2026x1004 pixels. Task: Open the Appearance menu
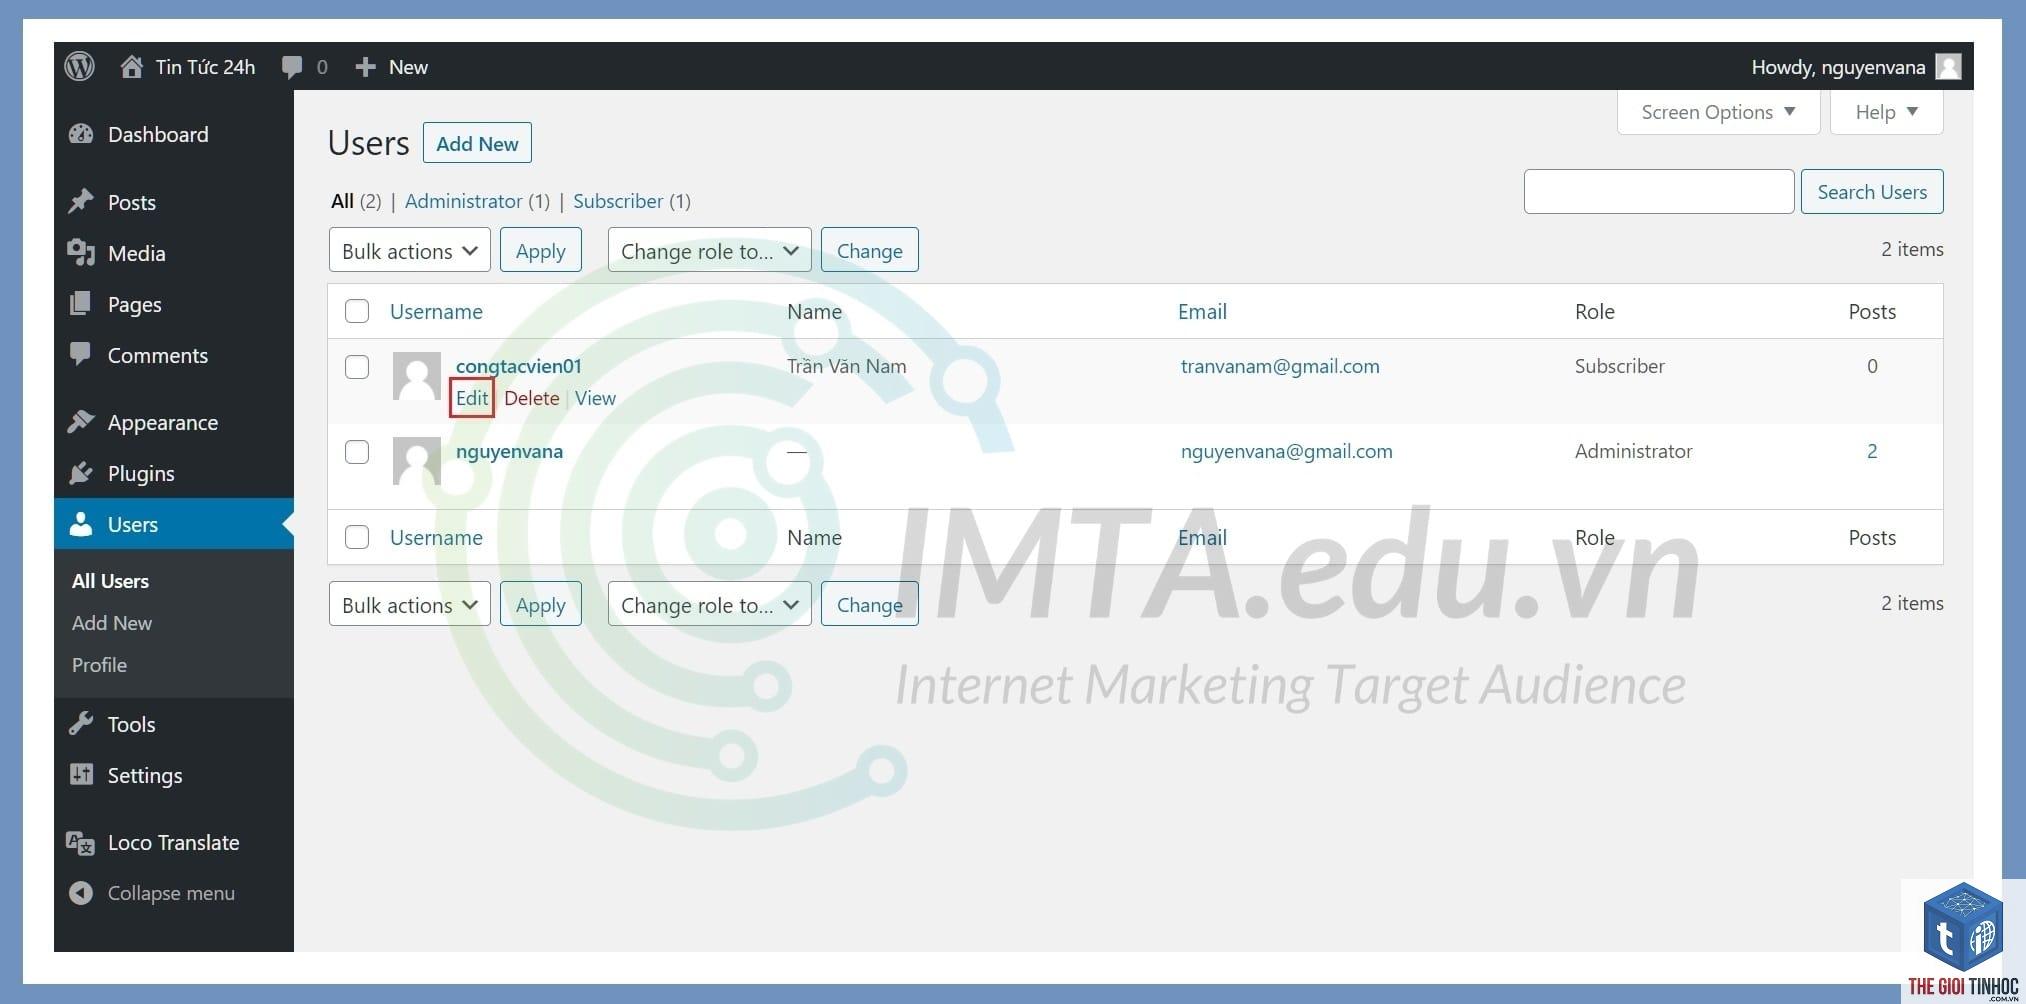163,422
